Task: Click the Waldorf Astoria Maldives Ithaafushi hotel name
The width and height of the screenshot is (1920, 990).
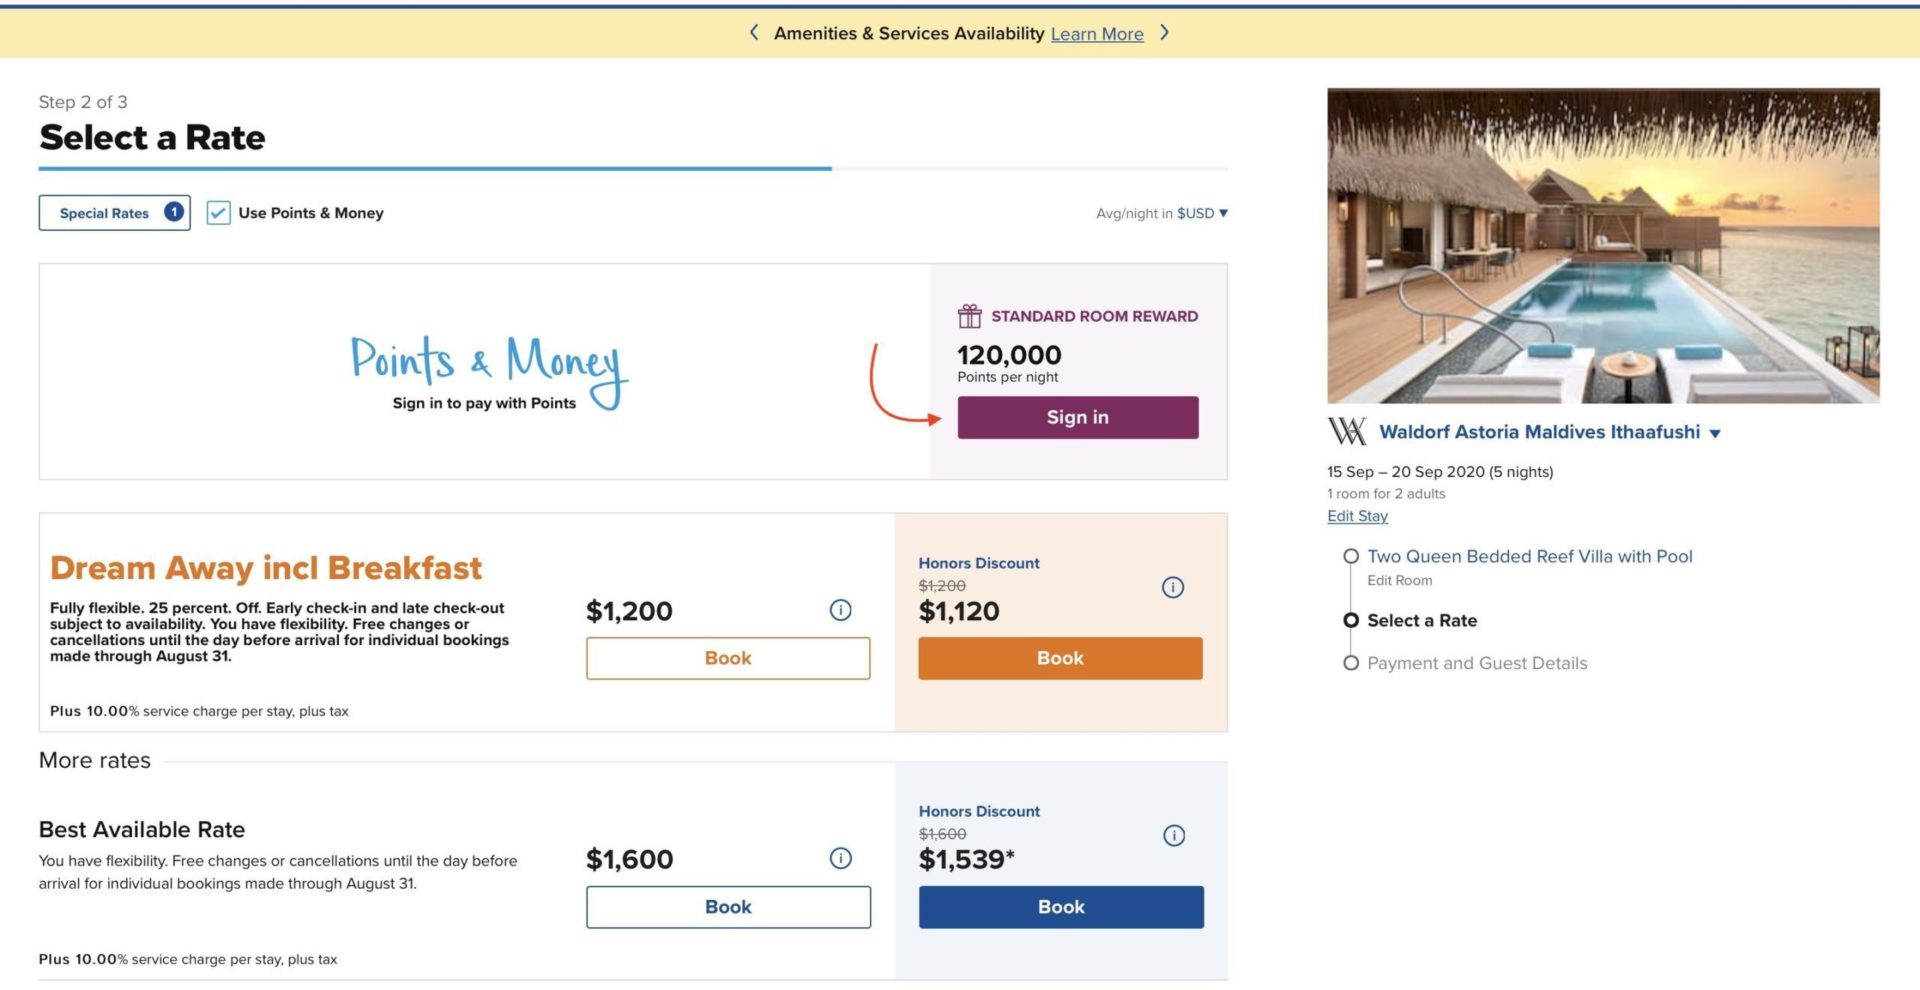Action: pos(1539,432)
